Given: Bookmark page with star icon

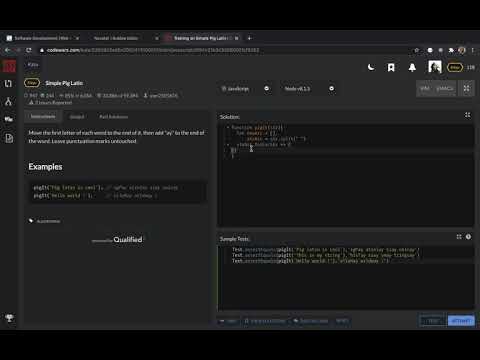Looking at the screenshot, I should point(416,50).
